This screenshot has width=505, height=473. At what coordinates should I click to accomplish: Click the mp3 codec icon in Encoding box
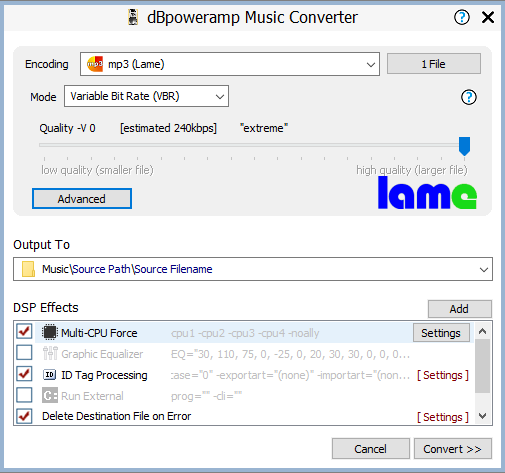[95, 64]
